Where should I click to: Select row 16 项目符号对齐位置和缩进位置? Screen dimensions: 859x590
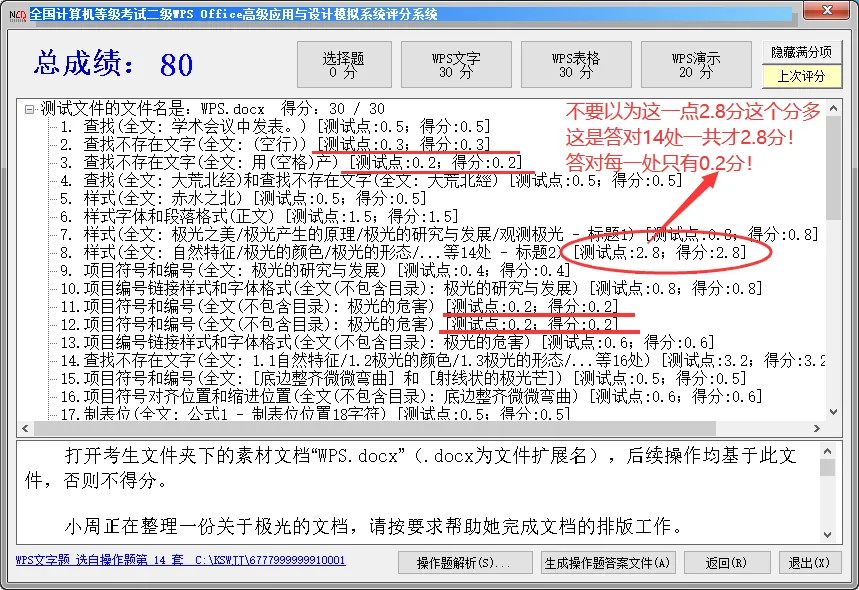pos(411,398)
